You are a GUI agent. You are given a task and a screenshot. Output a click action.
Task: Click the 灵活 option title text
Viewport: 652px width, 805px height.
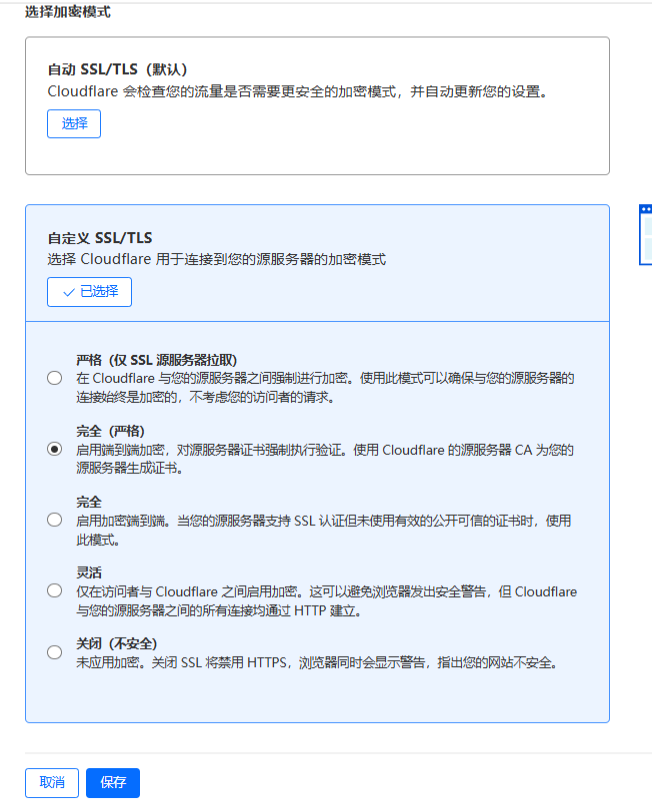(89, 572)
